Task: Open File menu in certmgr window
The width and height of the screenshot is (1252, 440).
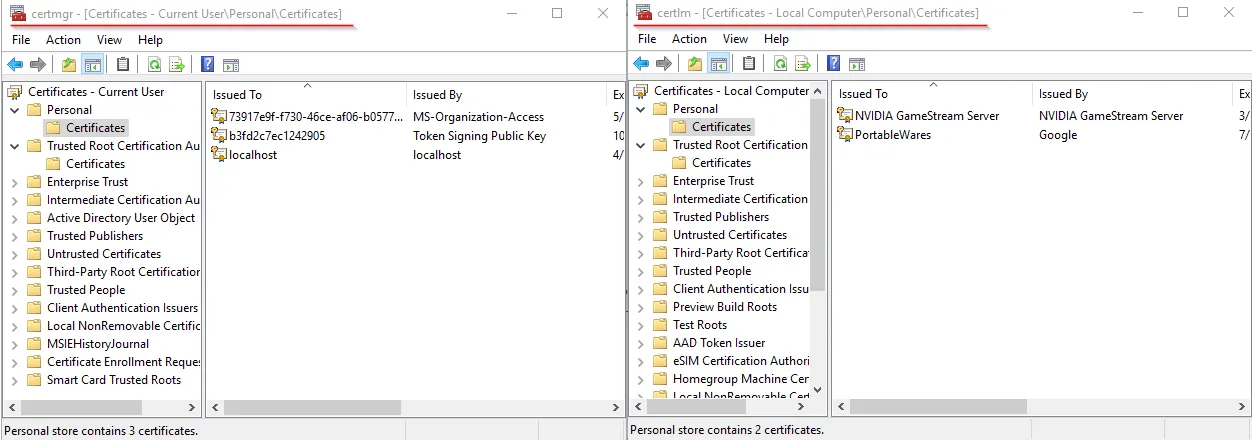Action: (x=21, y=40)
